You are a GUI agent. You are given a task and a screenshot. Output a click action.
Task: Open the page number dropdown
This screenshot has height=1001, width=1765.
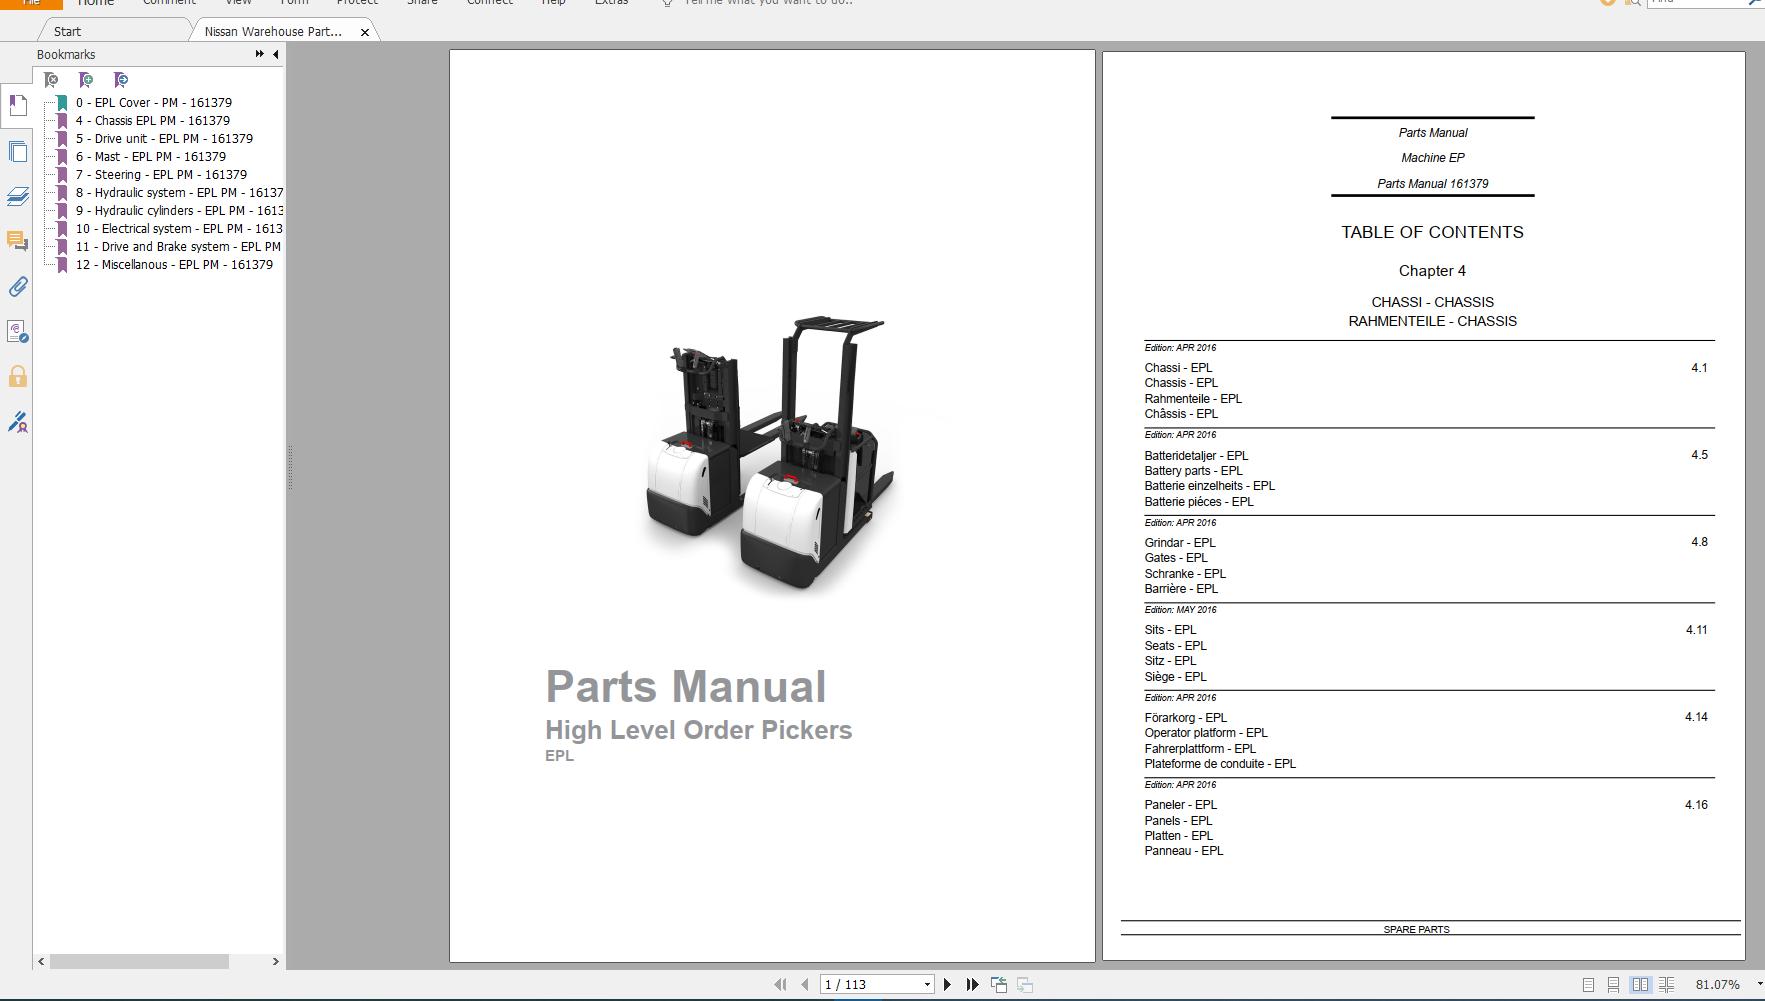point(927,985)
